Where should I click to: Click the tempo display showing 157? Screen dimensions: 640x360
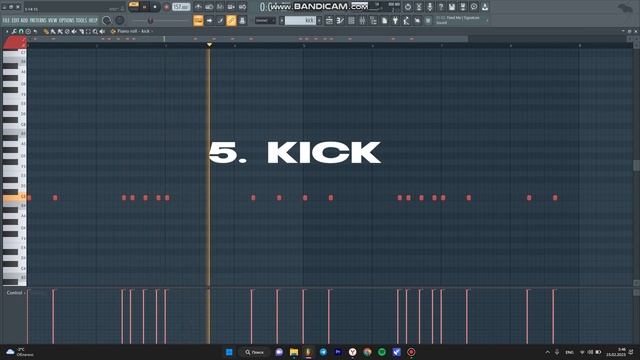(x=181, y=7)
